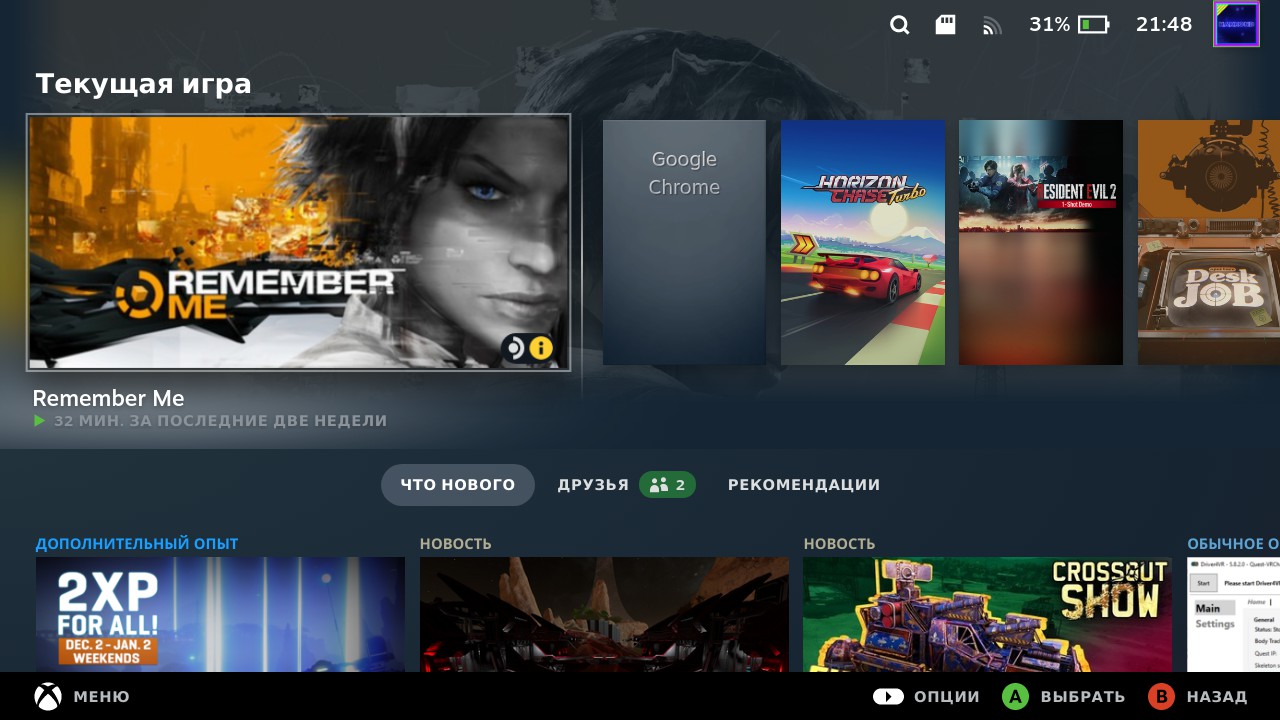1280x720 pixels.
Task: Select the Google Chrome tile
Action: pyautogui.click(x=684, y=242)
